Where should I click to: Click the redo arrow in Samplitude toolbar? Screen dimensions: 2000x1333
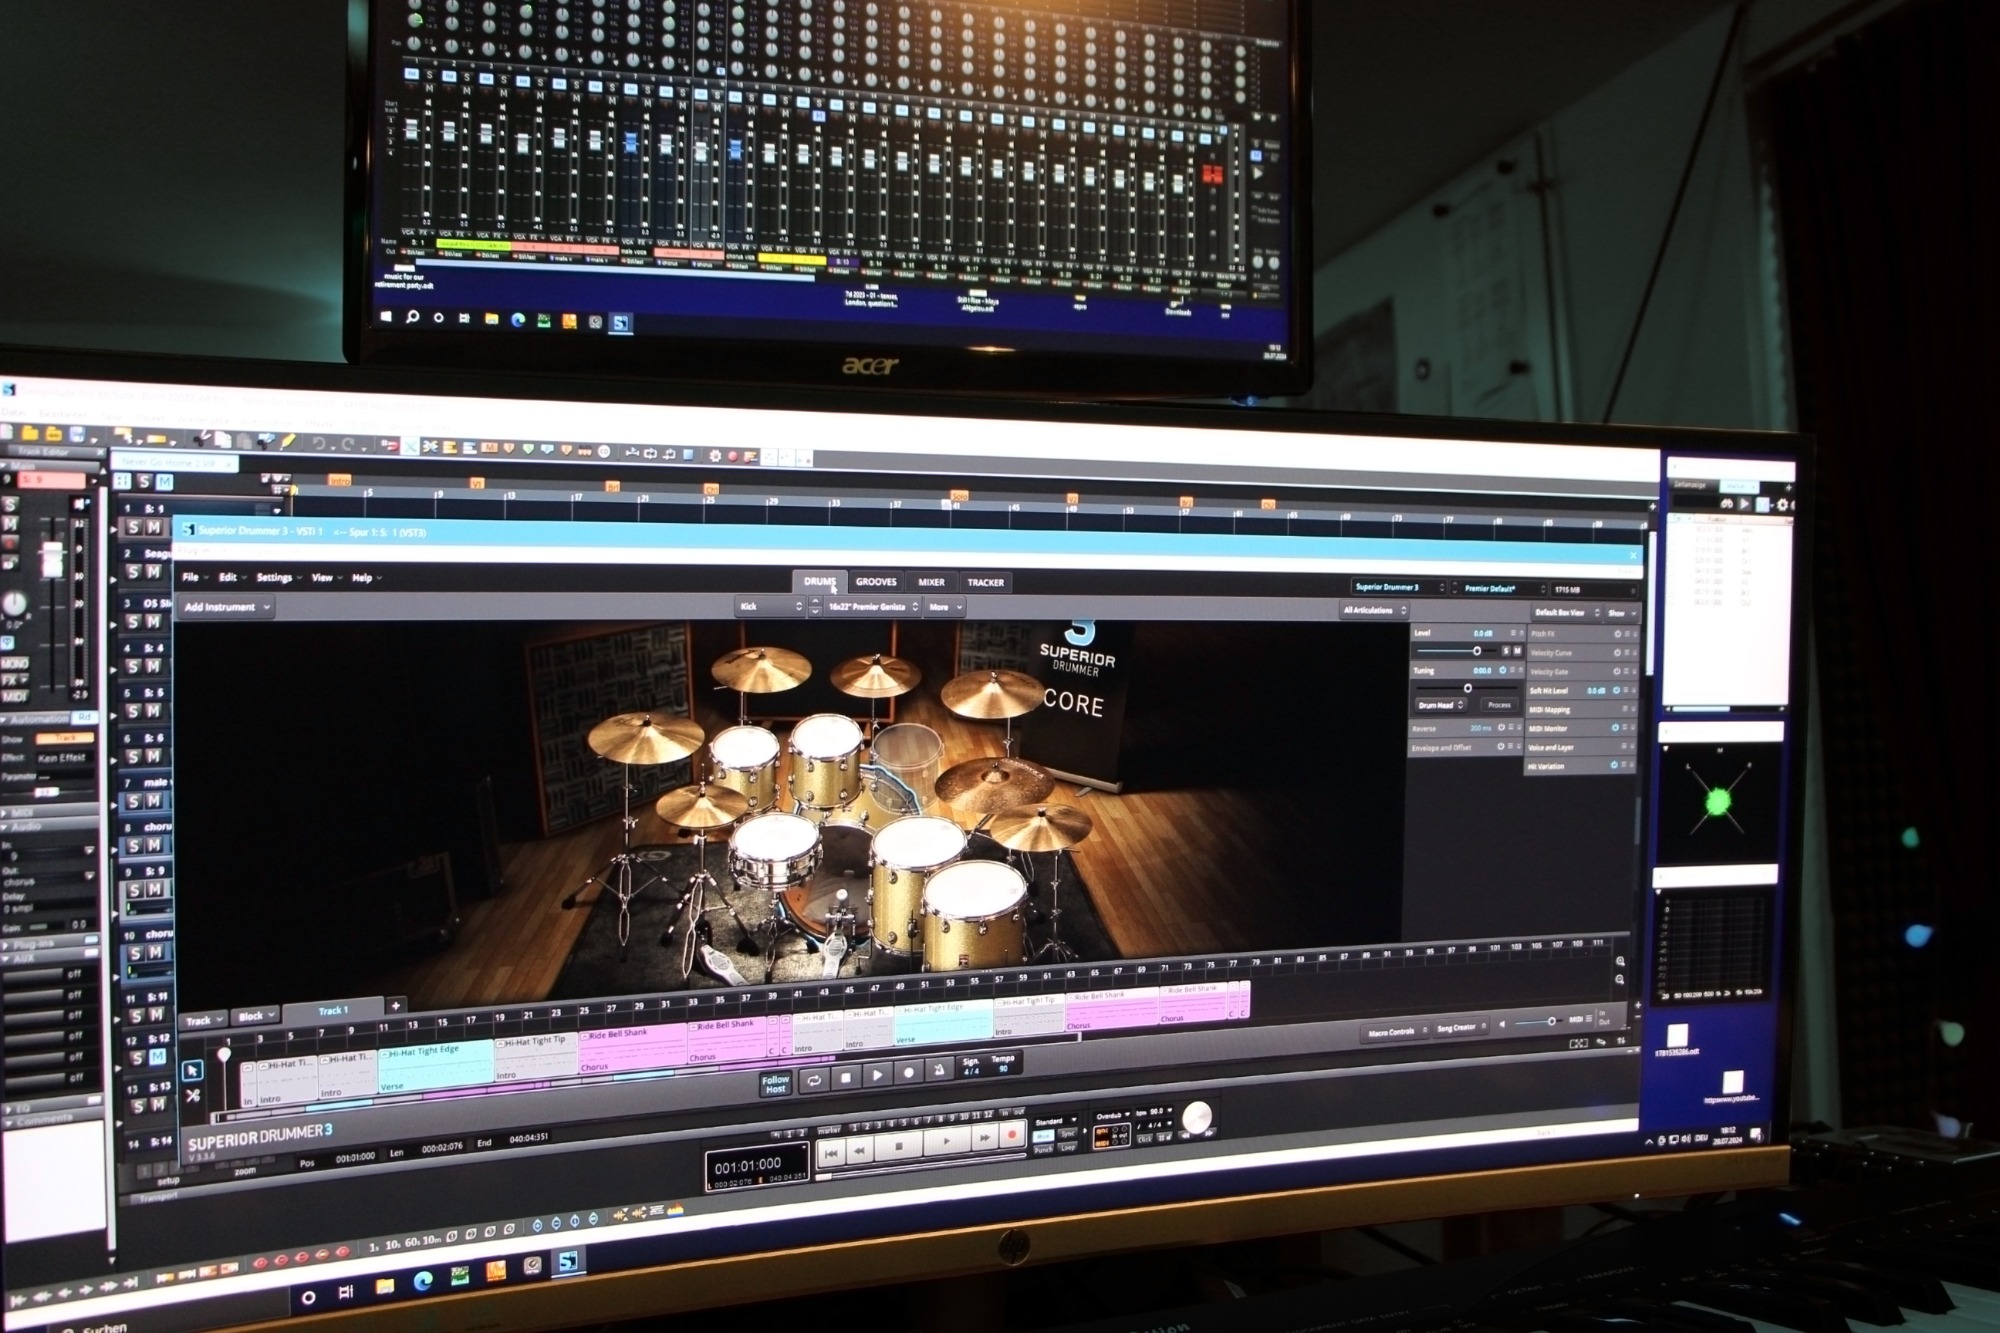click(347, 445)
